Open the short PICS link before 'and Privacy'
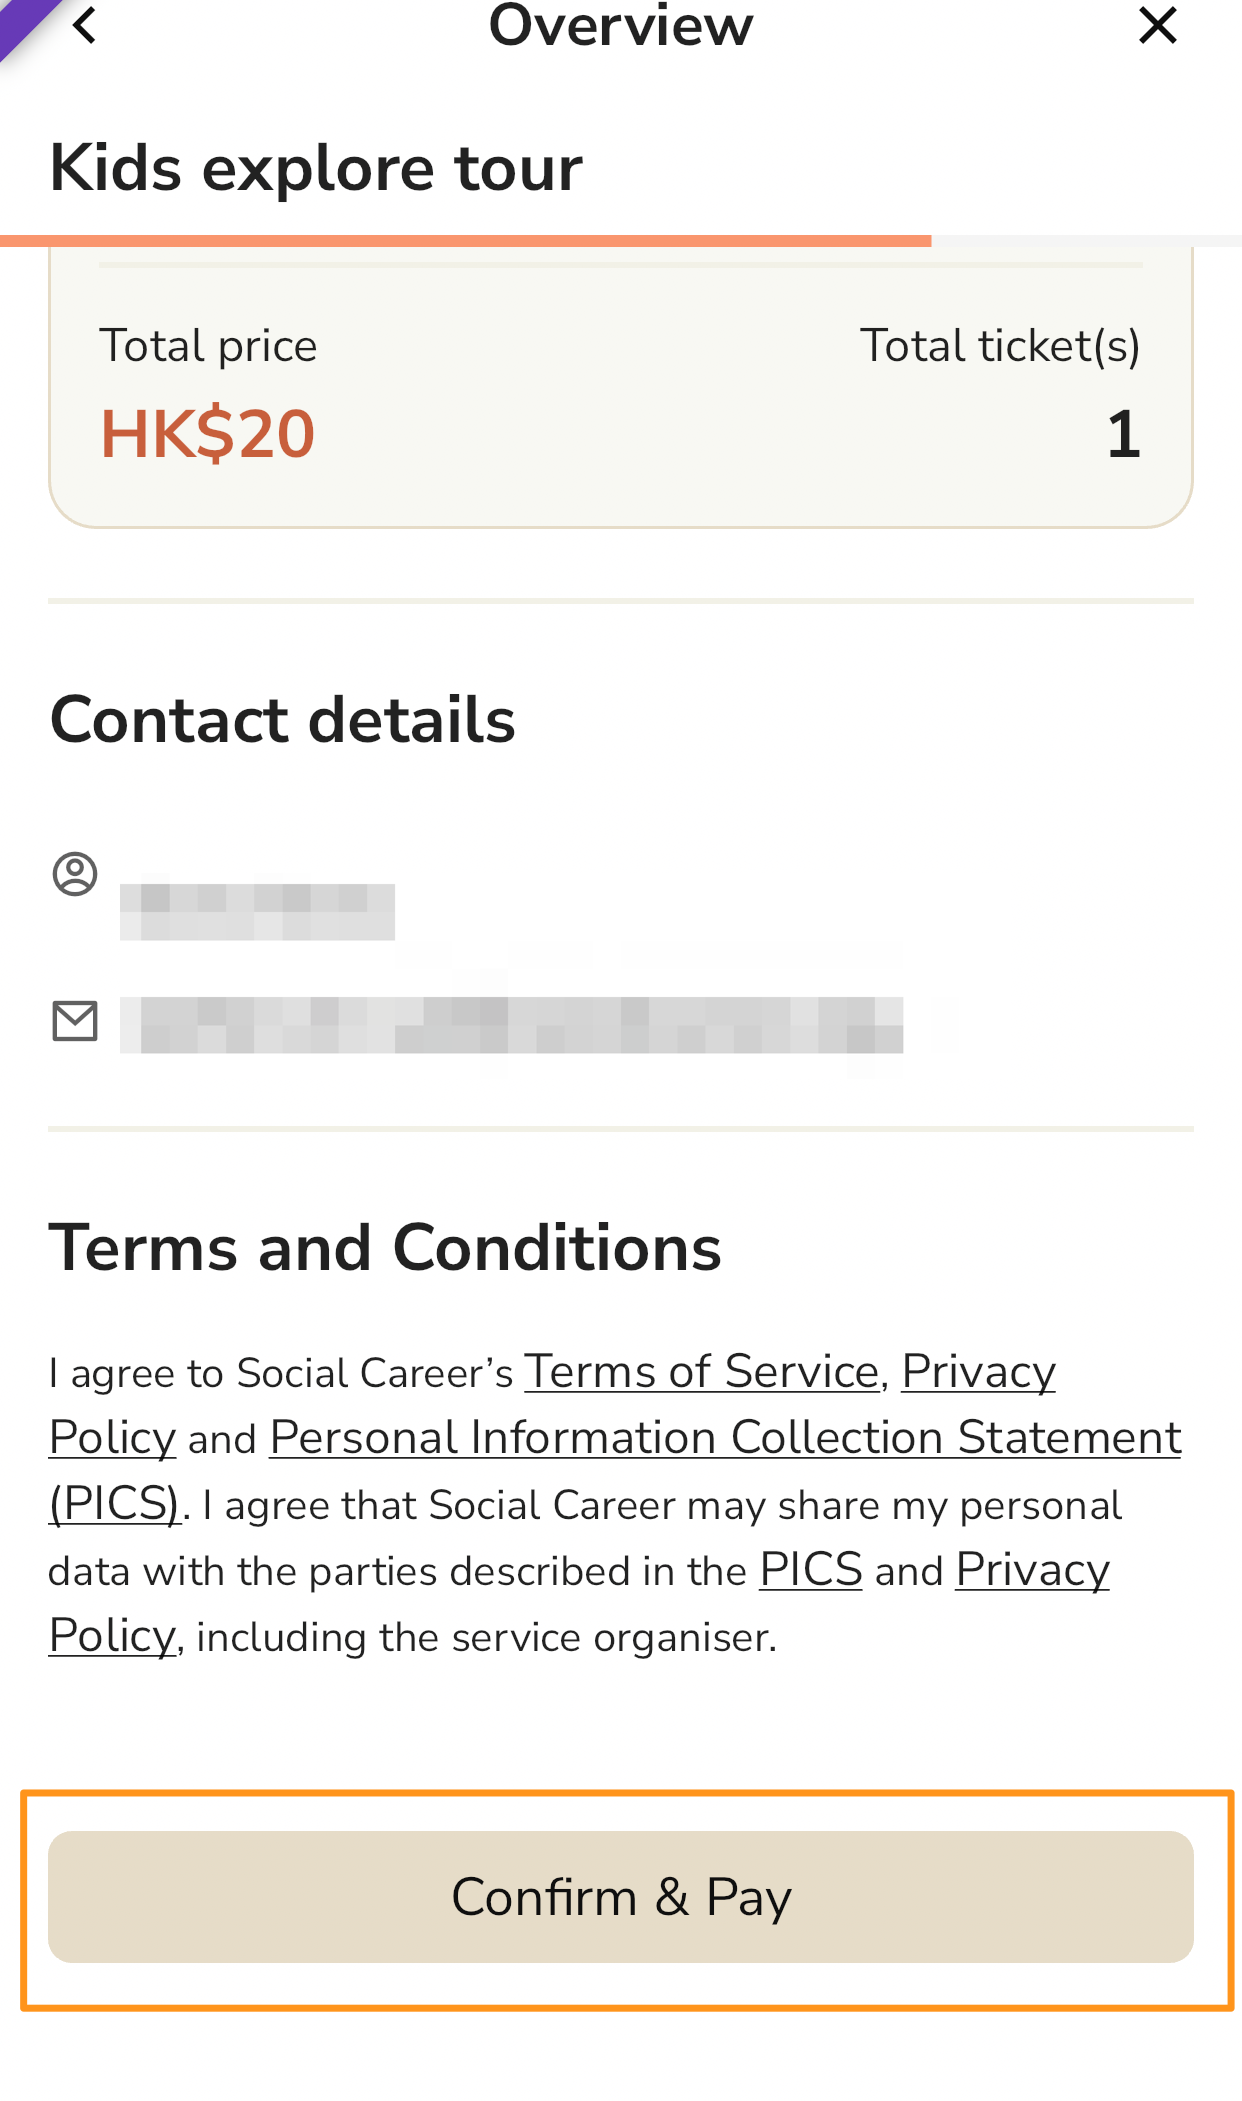The image size is (1242, 2101). tap(810, 1569)
